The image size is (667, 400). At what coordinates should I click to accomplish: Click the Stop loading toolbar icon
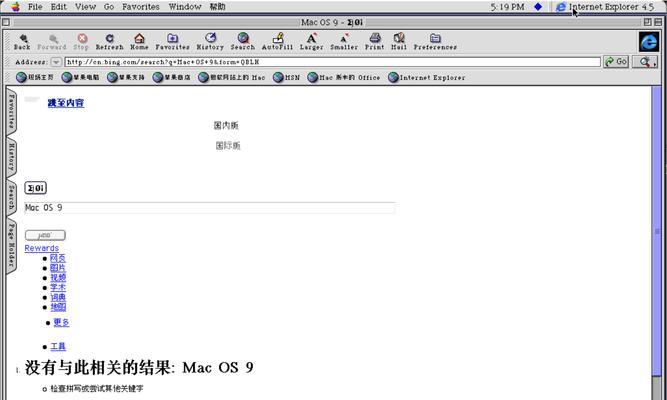click(81, 42)
